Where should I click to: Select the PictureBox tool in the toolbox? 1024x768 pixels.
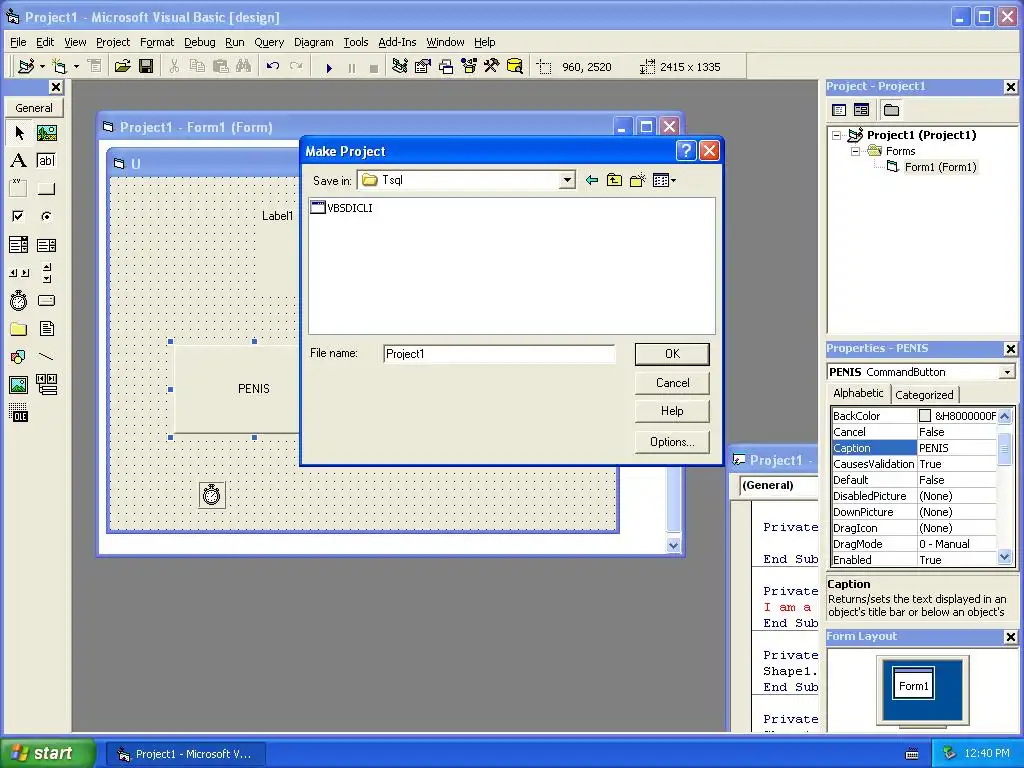click(46, 133)
